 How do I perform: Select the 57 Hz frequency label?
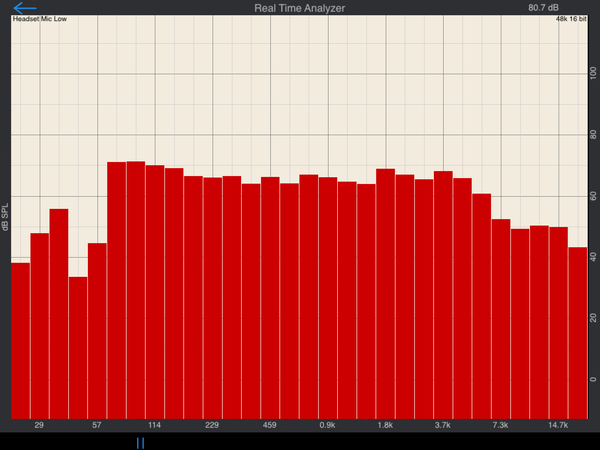tap(97, 425)
